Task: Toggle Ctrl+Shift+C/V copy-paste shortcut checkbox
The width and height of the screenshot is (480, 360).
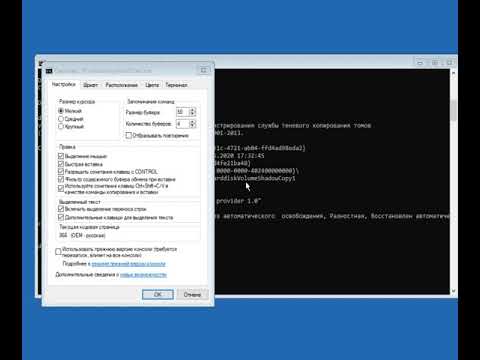Action: click(61, 188)
